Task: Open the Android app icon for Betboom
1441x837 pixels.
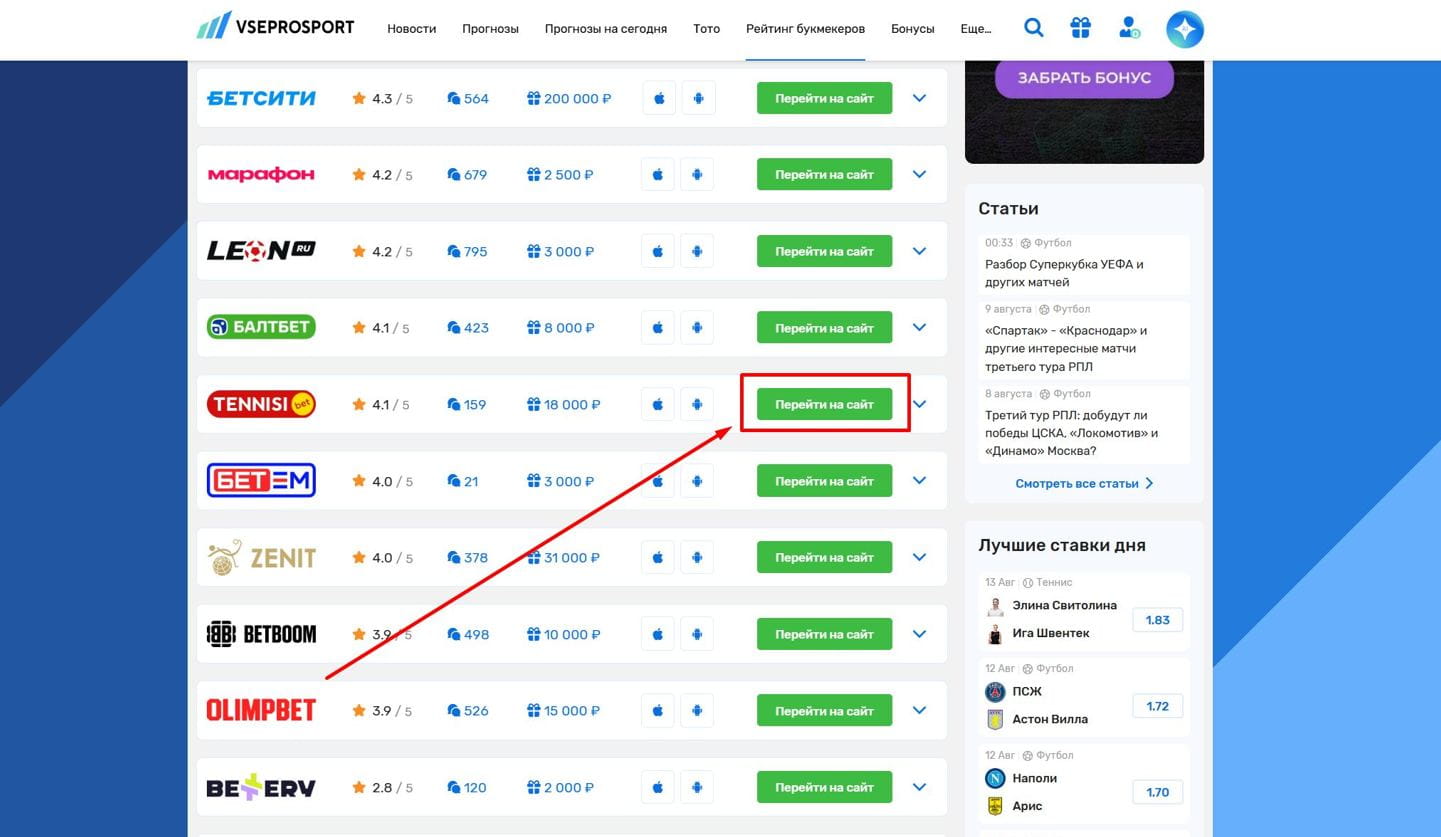Action: click(698, 634)
